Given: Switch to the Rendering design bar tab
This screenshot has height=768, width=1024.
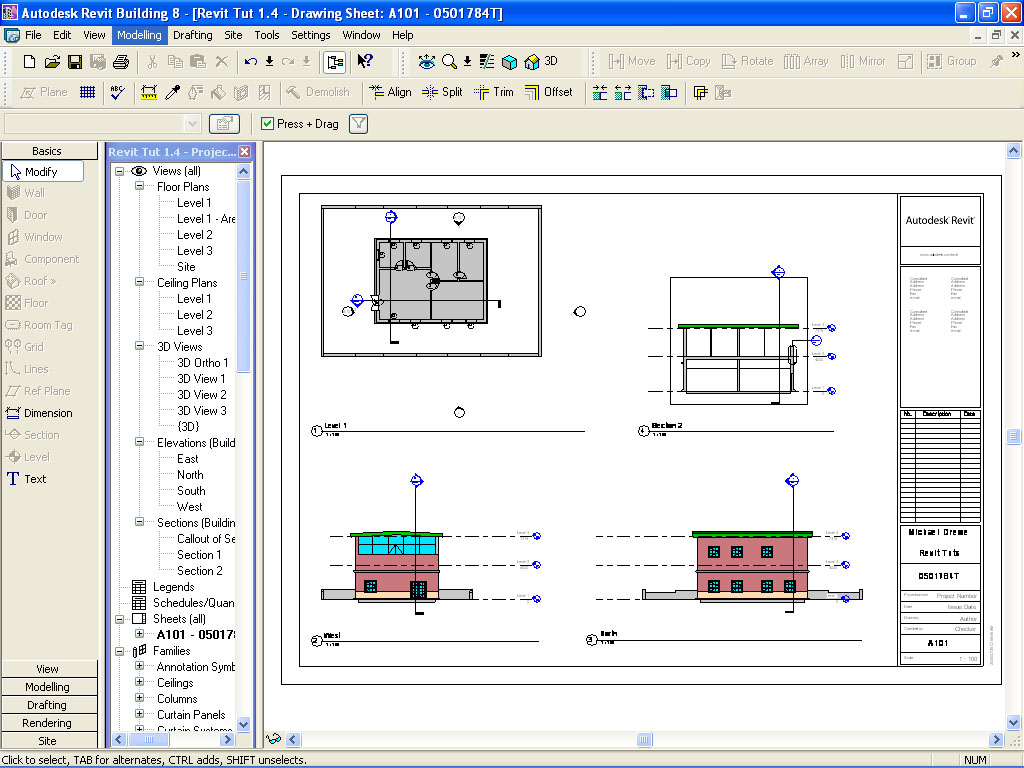Looking at the screenshot, I should pos(47,723).
